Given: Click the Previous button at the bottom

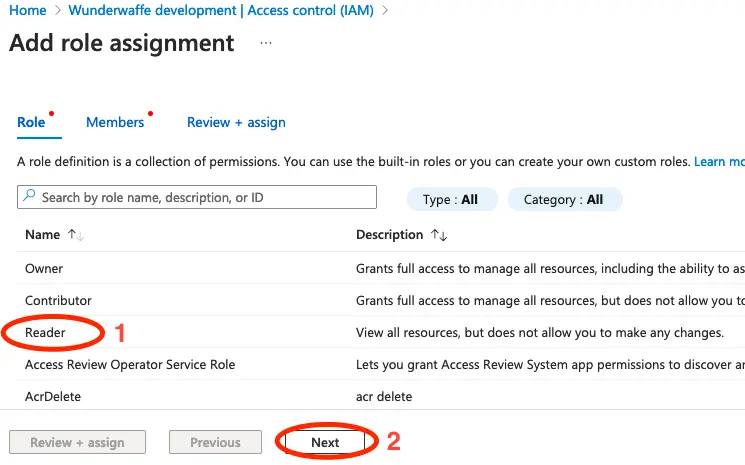Looking at the screenshot, I should point(215,442).
